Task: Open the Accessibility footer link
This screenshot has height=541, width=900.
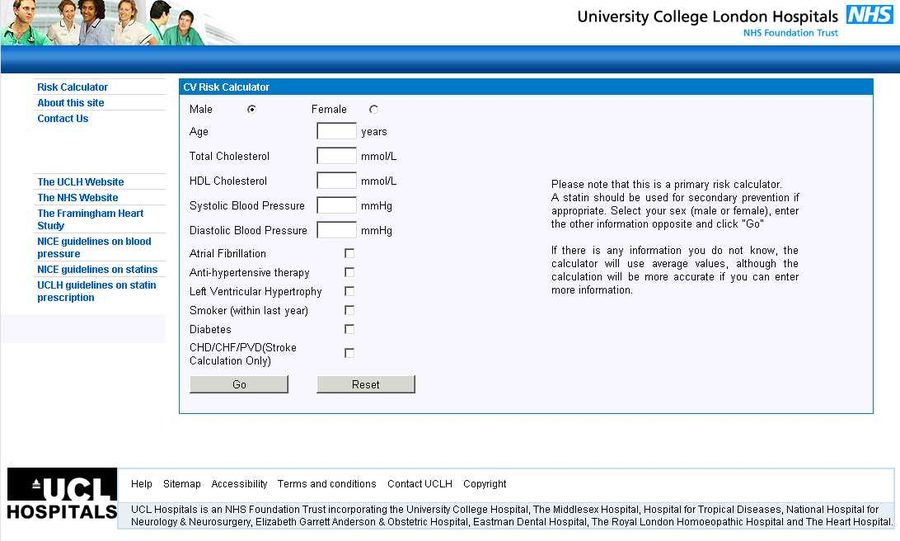Action: 239,484
